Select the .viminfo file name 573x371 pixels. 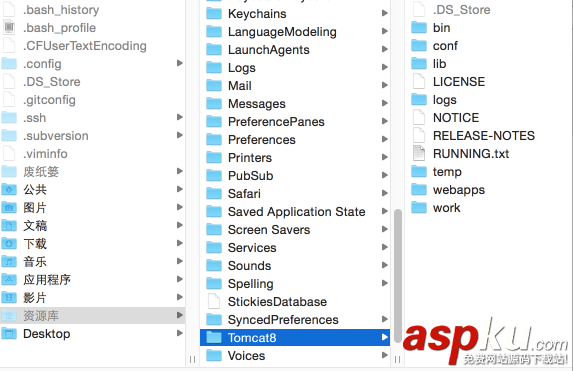click(45, 154)
